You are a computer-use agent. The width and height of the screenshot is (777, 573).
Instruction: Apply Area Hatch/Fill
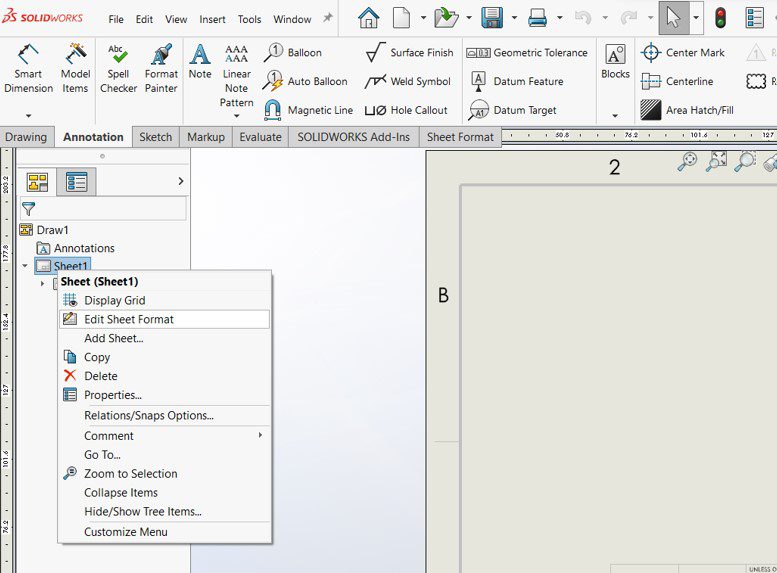point(686,110)
